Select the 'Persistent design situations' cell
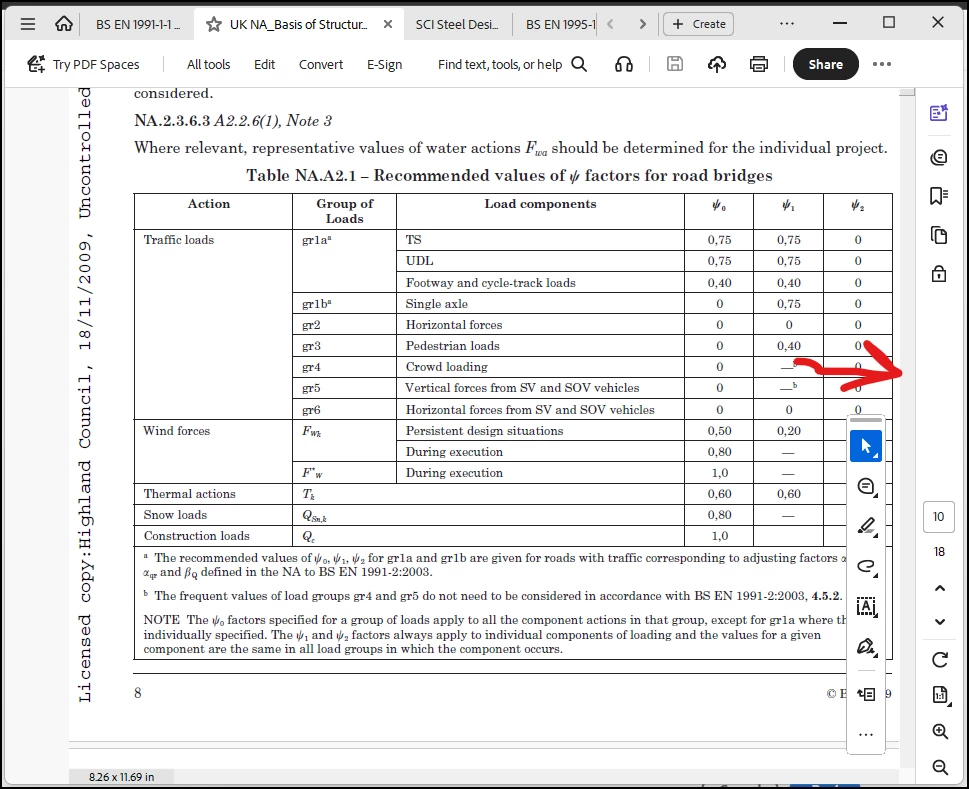This screenshot has width=969, height=789. [540, 431]
